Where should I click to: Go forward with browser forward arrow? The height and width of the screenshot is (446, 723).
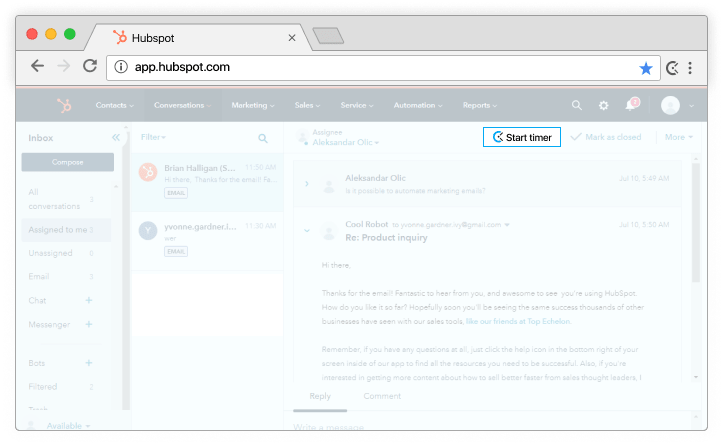click(x=64, y=66)
